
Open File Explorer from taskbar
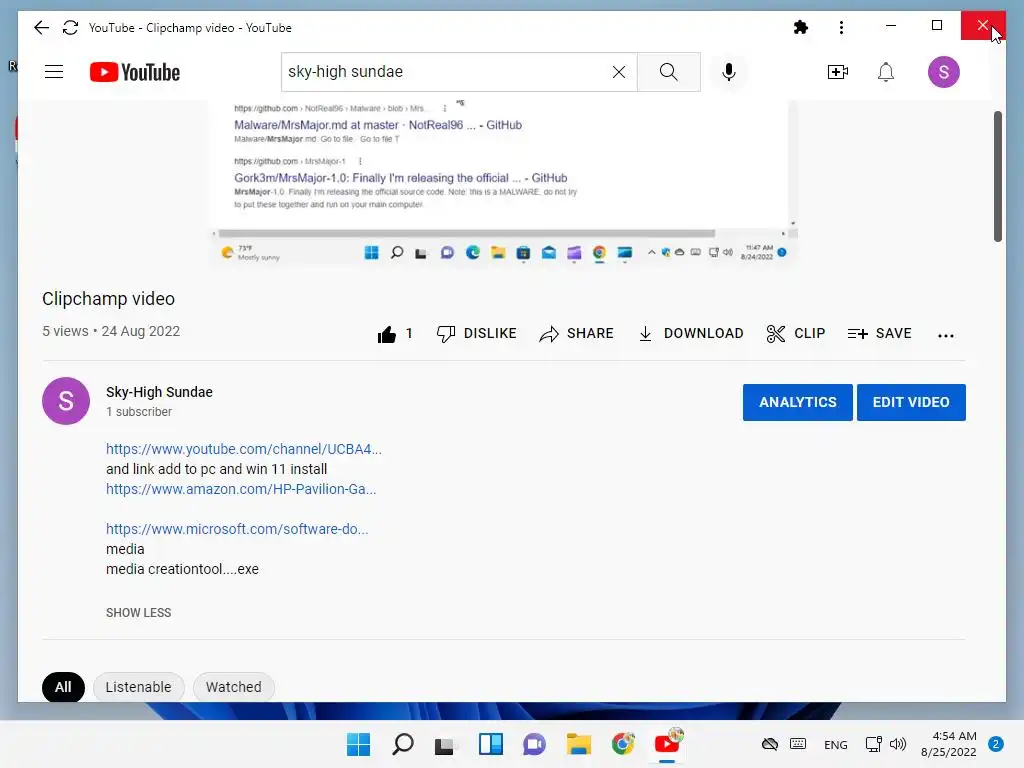coord(579,744)
